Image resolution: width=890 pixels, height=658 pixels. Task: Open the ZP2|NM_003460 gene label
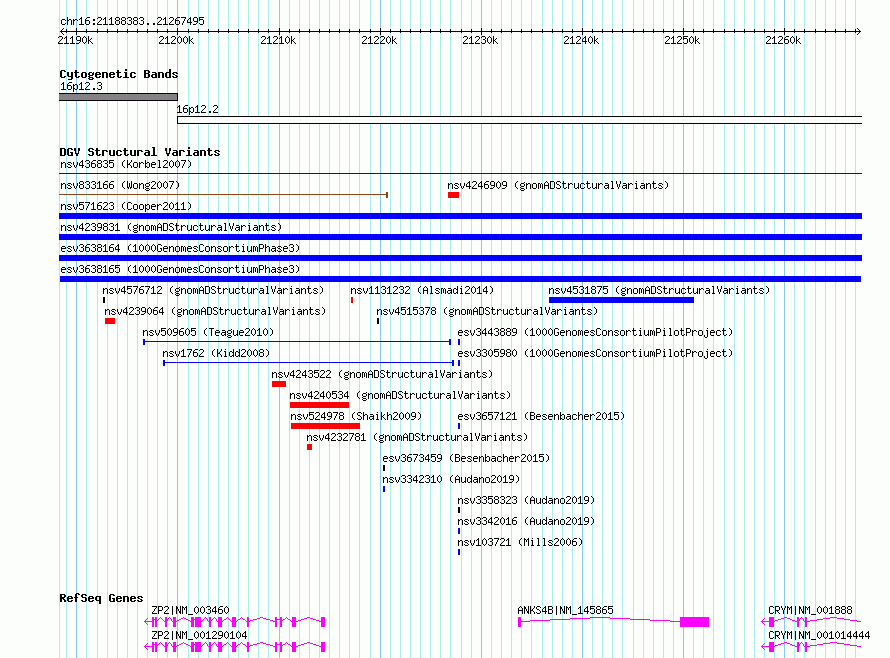click(190, 610)
